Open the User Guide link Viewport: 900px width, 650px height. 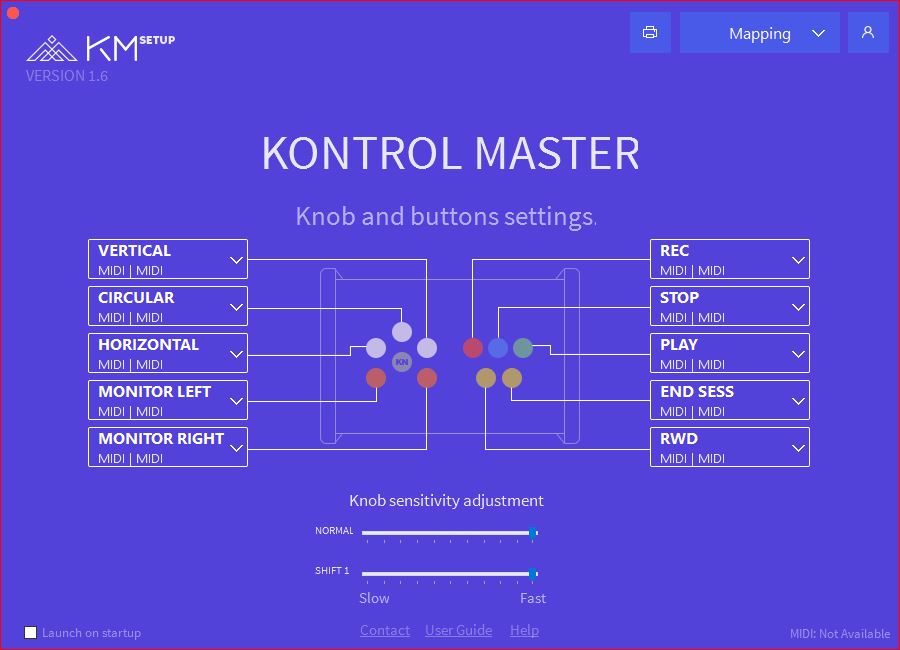coord(459,630)
